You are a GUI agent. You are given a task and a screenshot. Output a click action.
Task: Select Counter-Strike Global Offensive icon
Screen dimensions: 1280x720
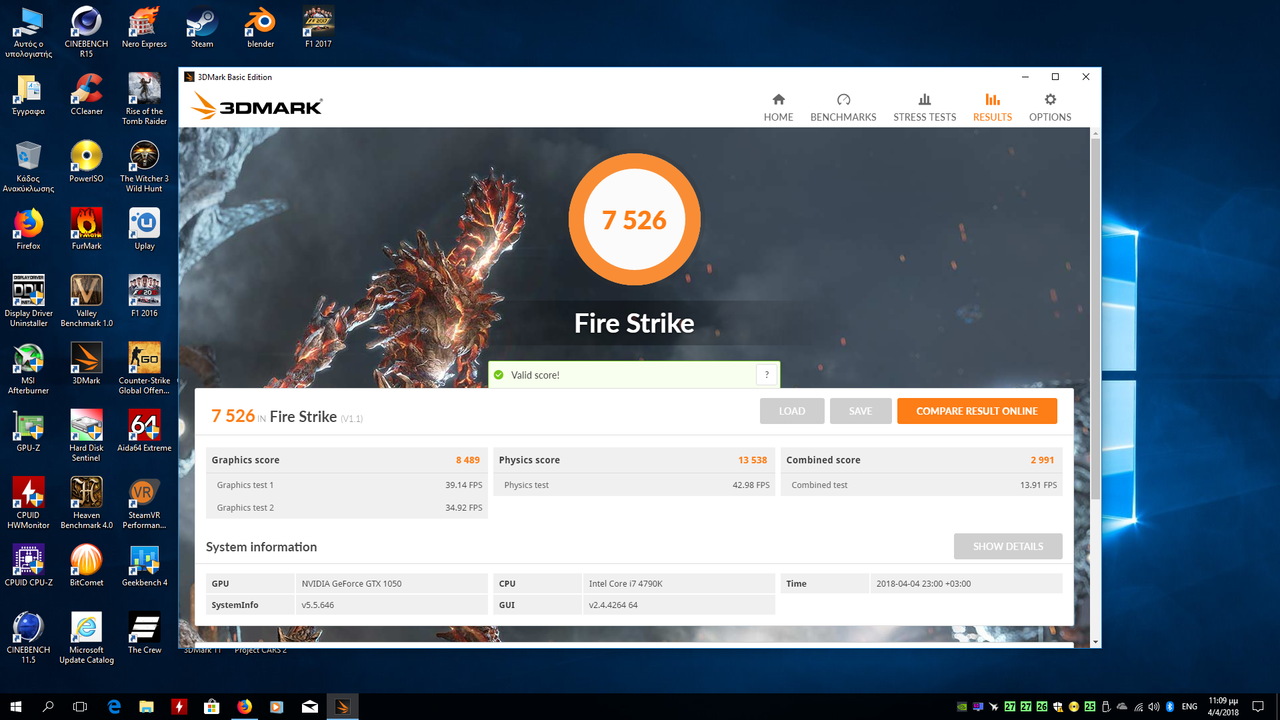tap(144, 368)
